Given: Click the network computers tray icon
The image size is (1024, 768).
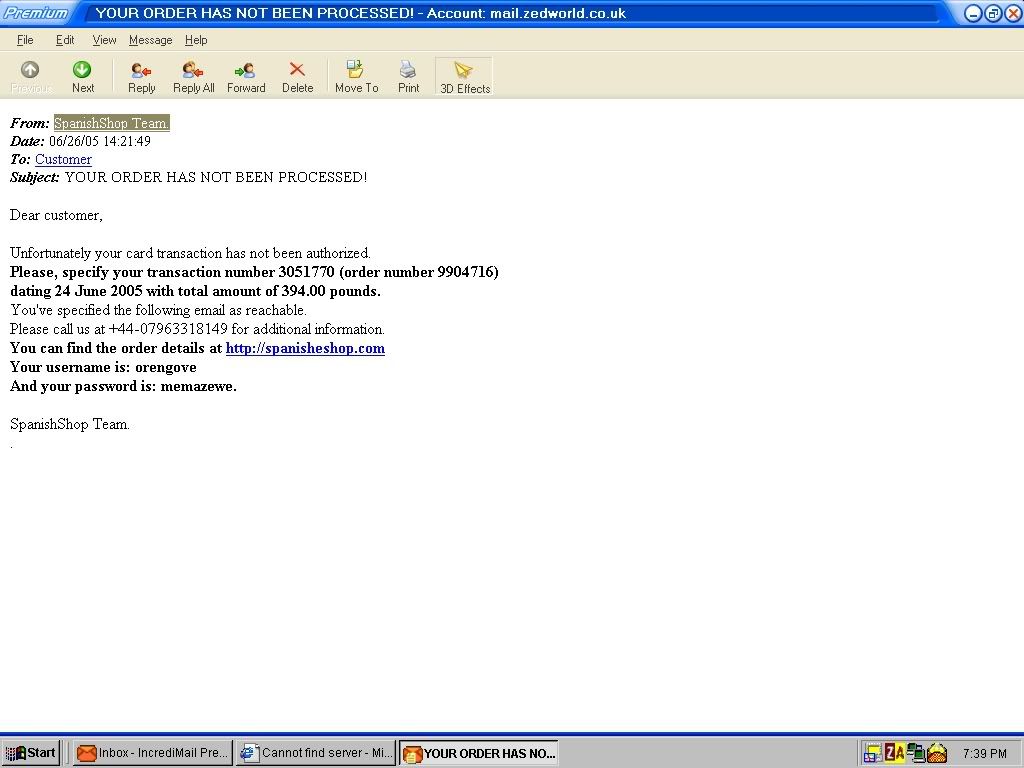Looking at the screenshot, I should pos(916,753).
